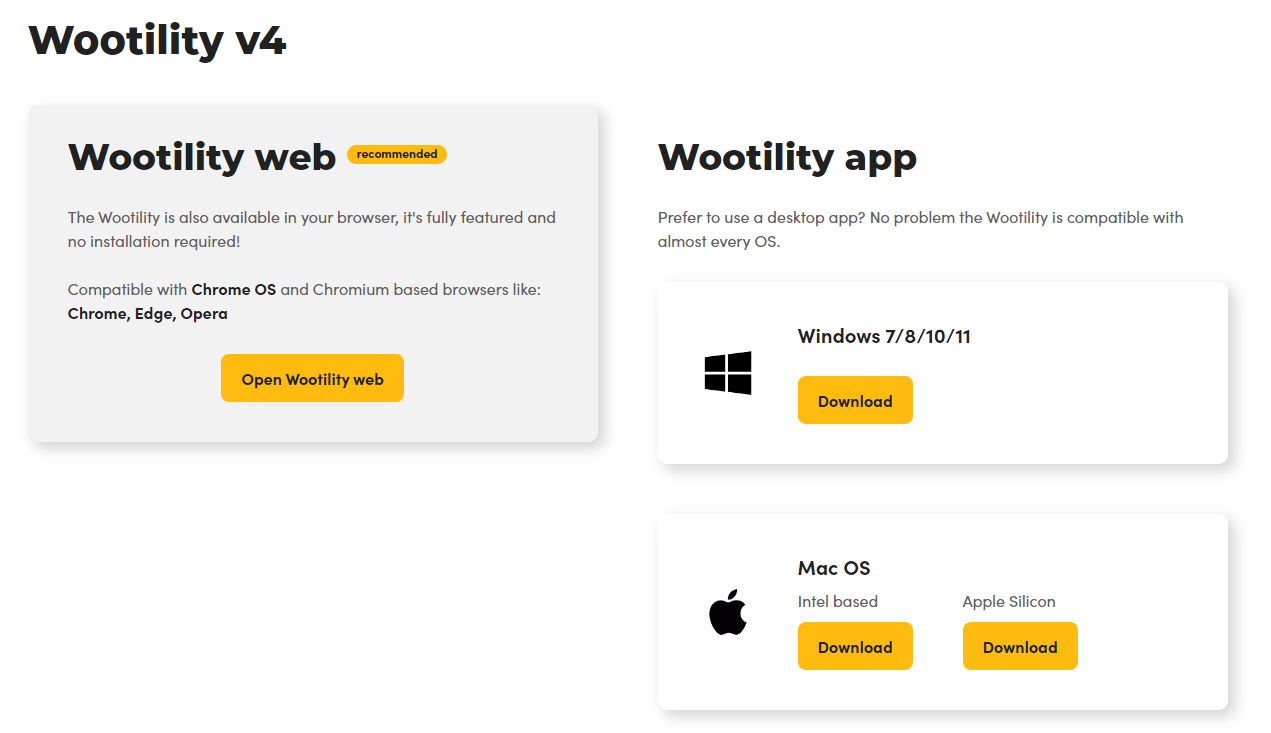Image resolution: width=1271 pixels, height=733 pixels.
Task: Click the 'no installation required' description text
Action: tap(154, 241)
